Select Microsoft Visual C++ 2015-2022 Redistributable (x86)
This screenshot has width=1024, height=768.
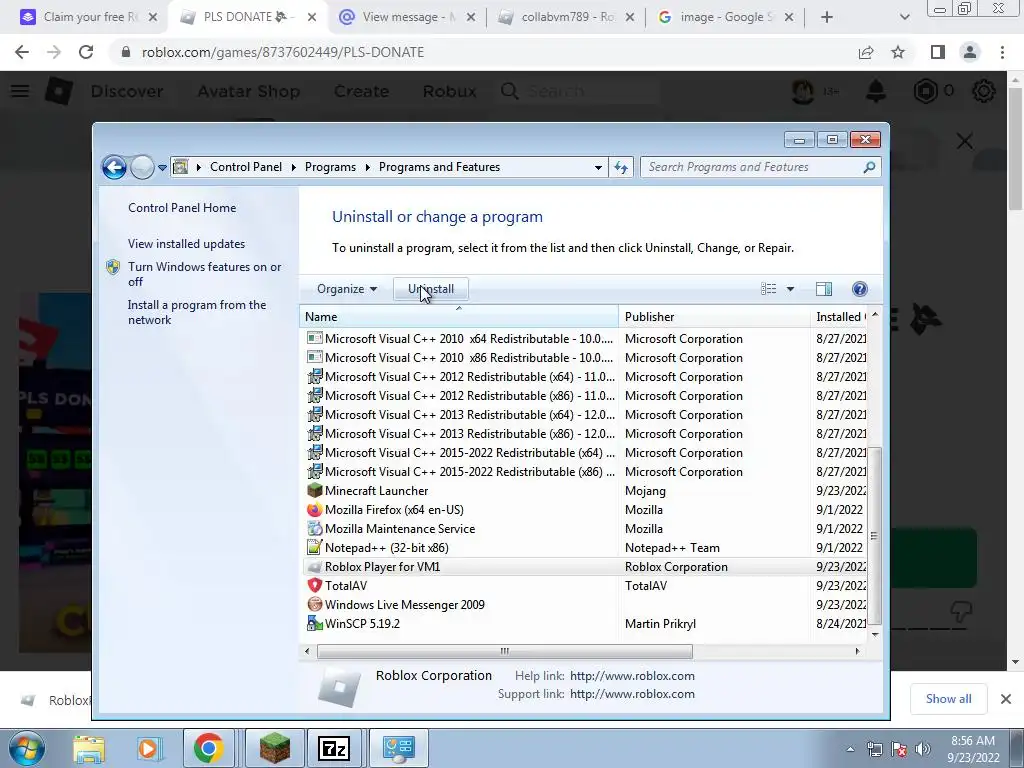click(x=470, y=472)
